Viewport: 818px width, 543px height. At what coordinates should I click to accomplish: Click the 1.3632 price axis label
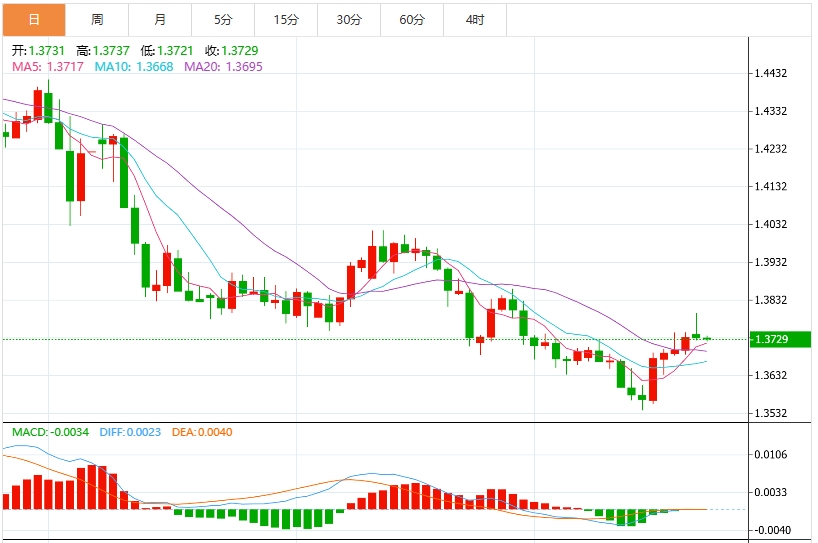(771, 375)
